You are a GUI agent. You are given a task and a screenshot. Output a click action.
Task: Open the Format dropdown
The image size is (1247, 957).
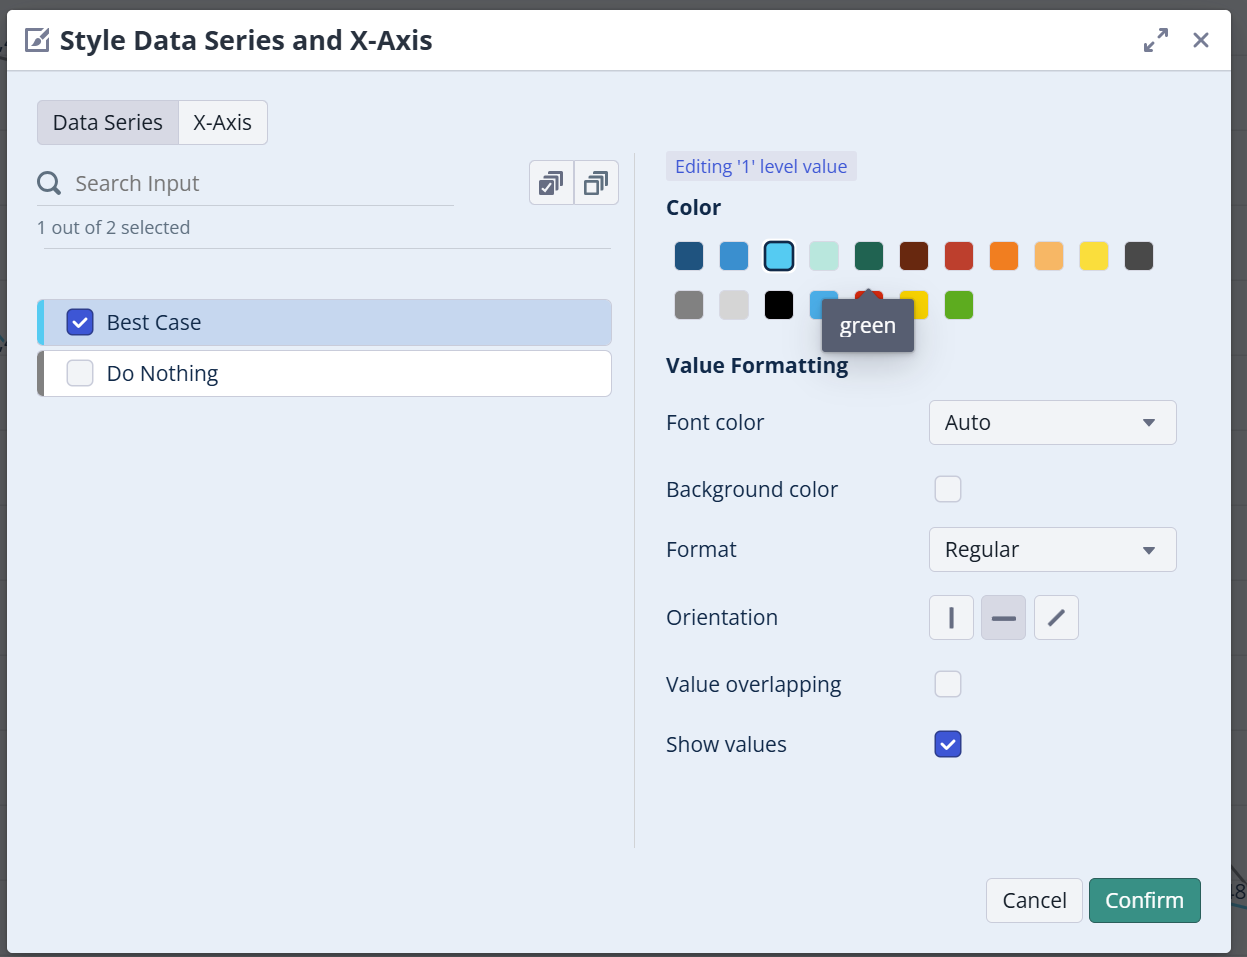coord(1052,550)
